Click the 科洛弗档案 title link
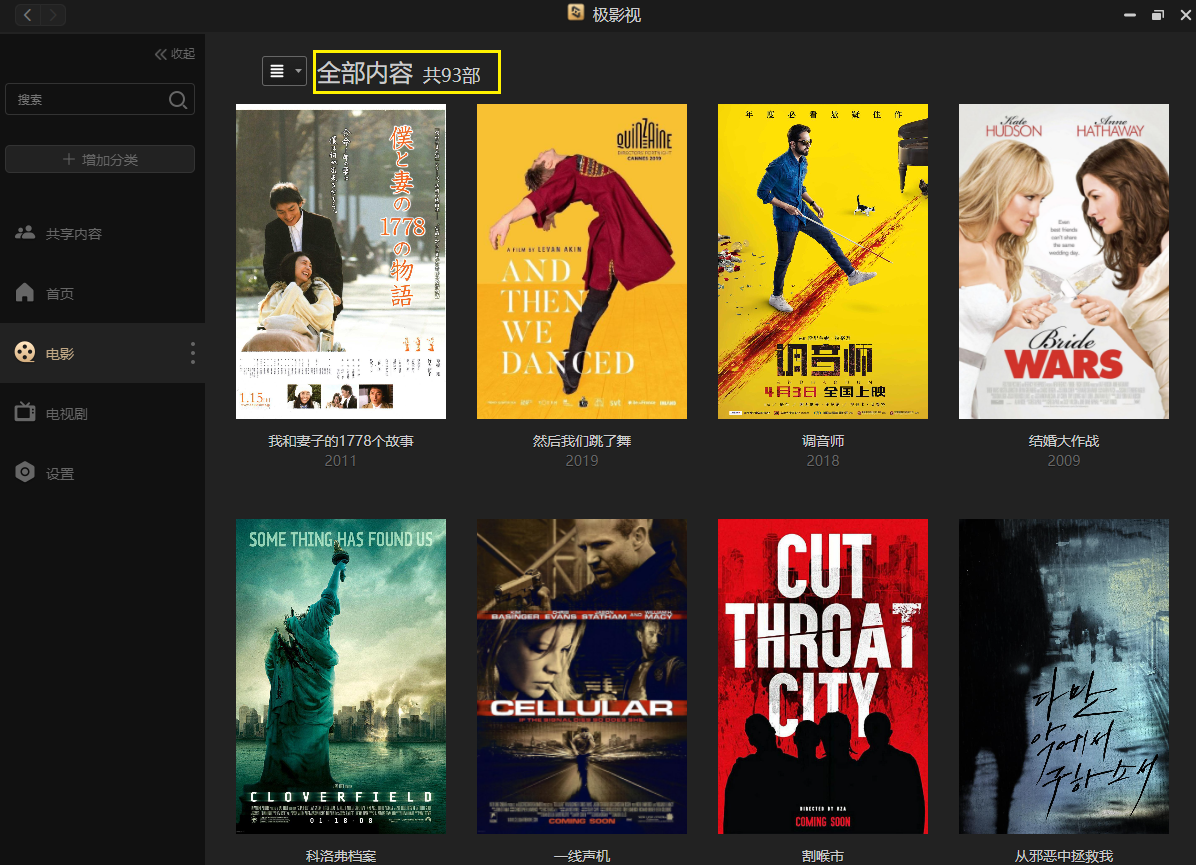Image resolution: width=1196 pixels, height=865 pixels. tap(341, 856)
